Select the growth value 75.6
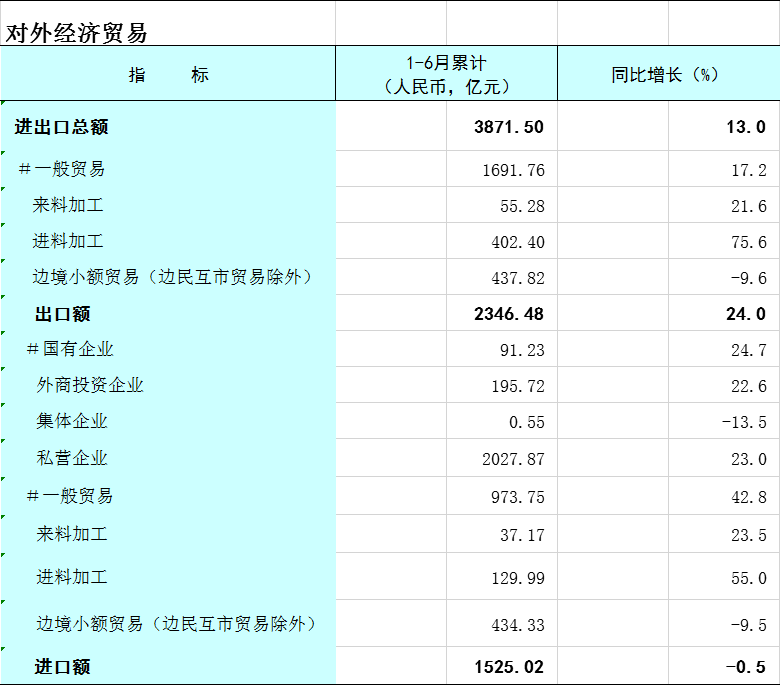780x685 pixels. pyautogui.click(x=749, y=242)
